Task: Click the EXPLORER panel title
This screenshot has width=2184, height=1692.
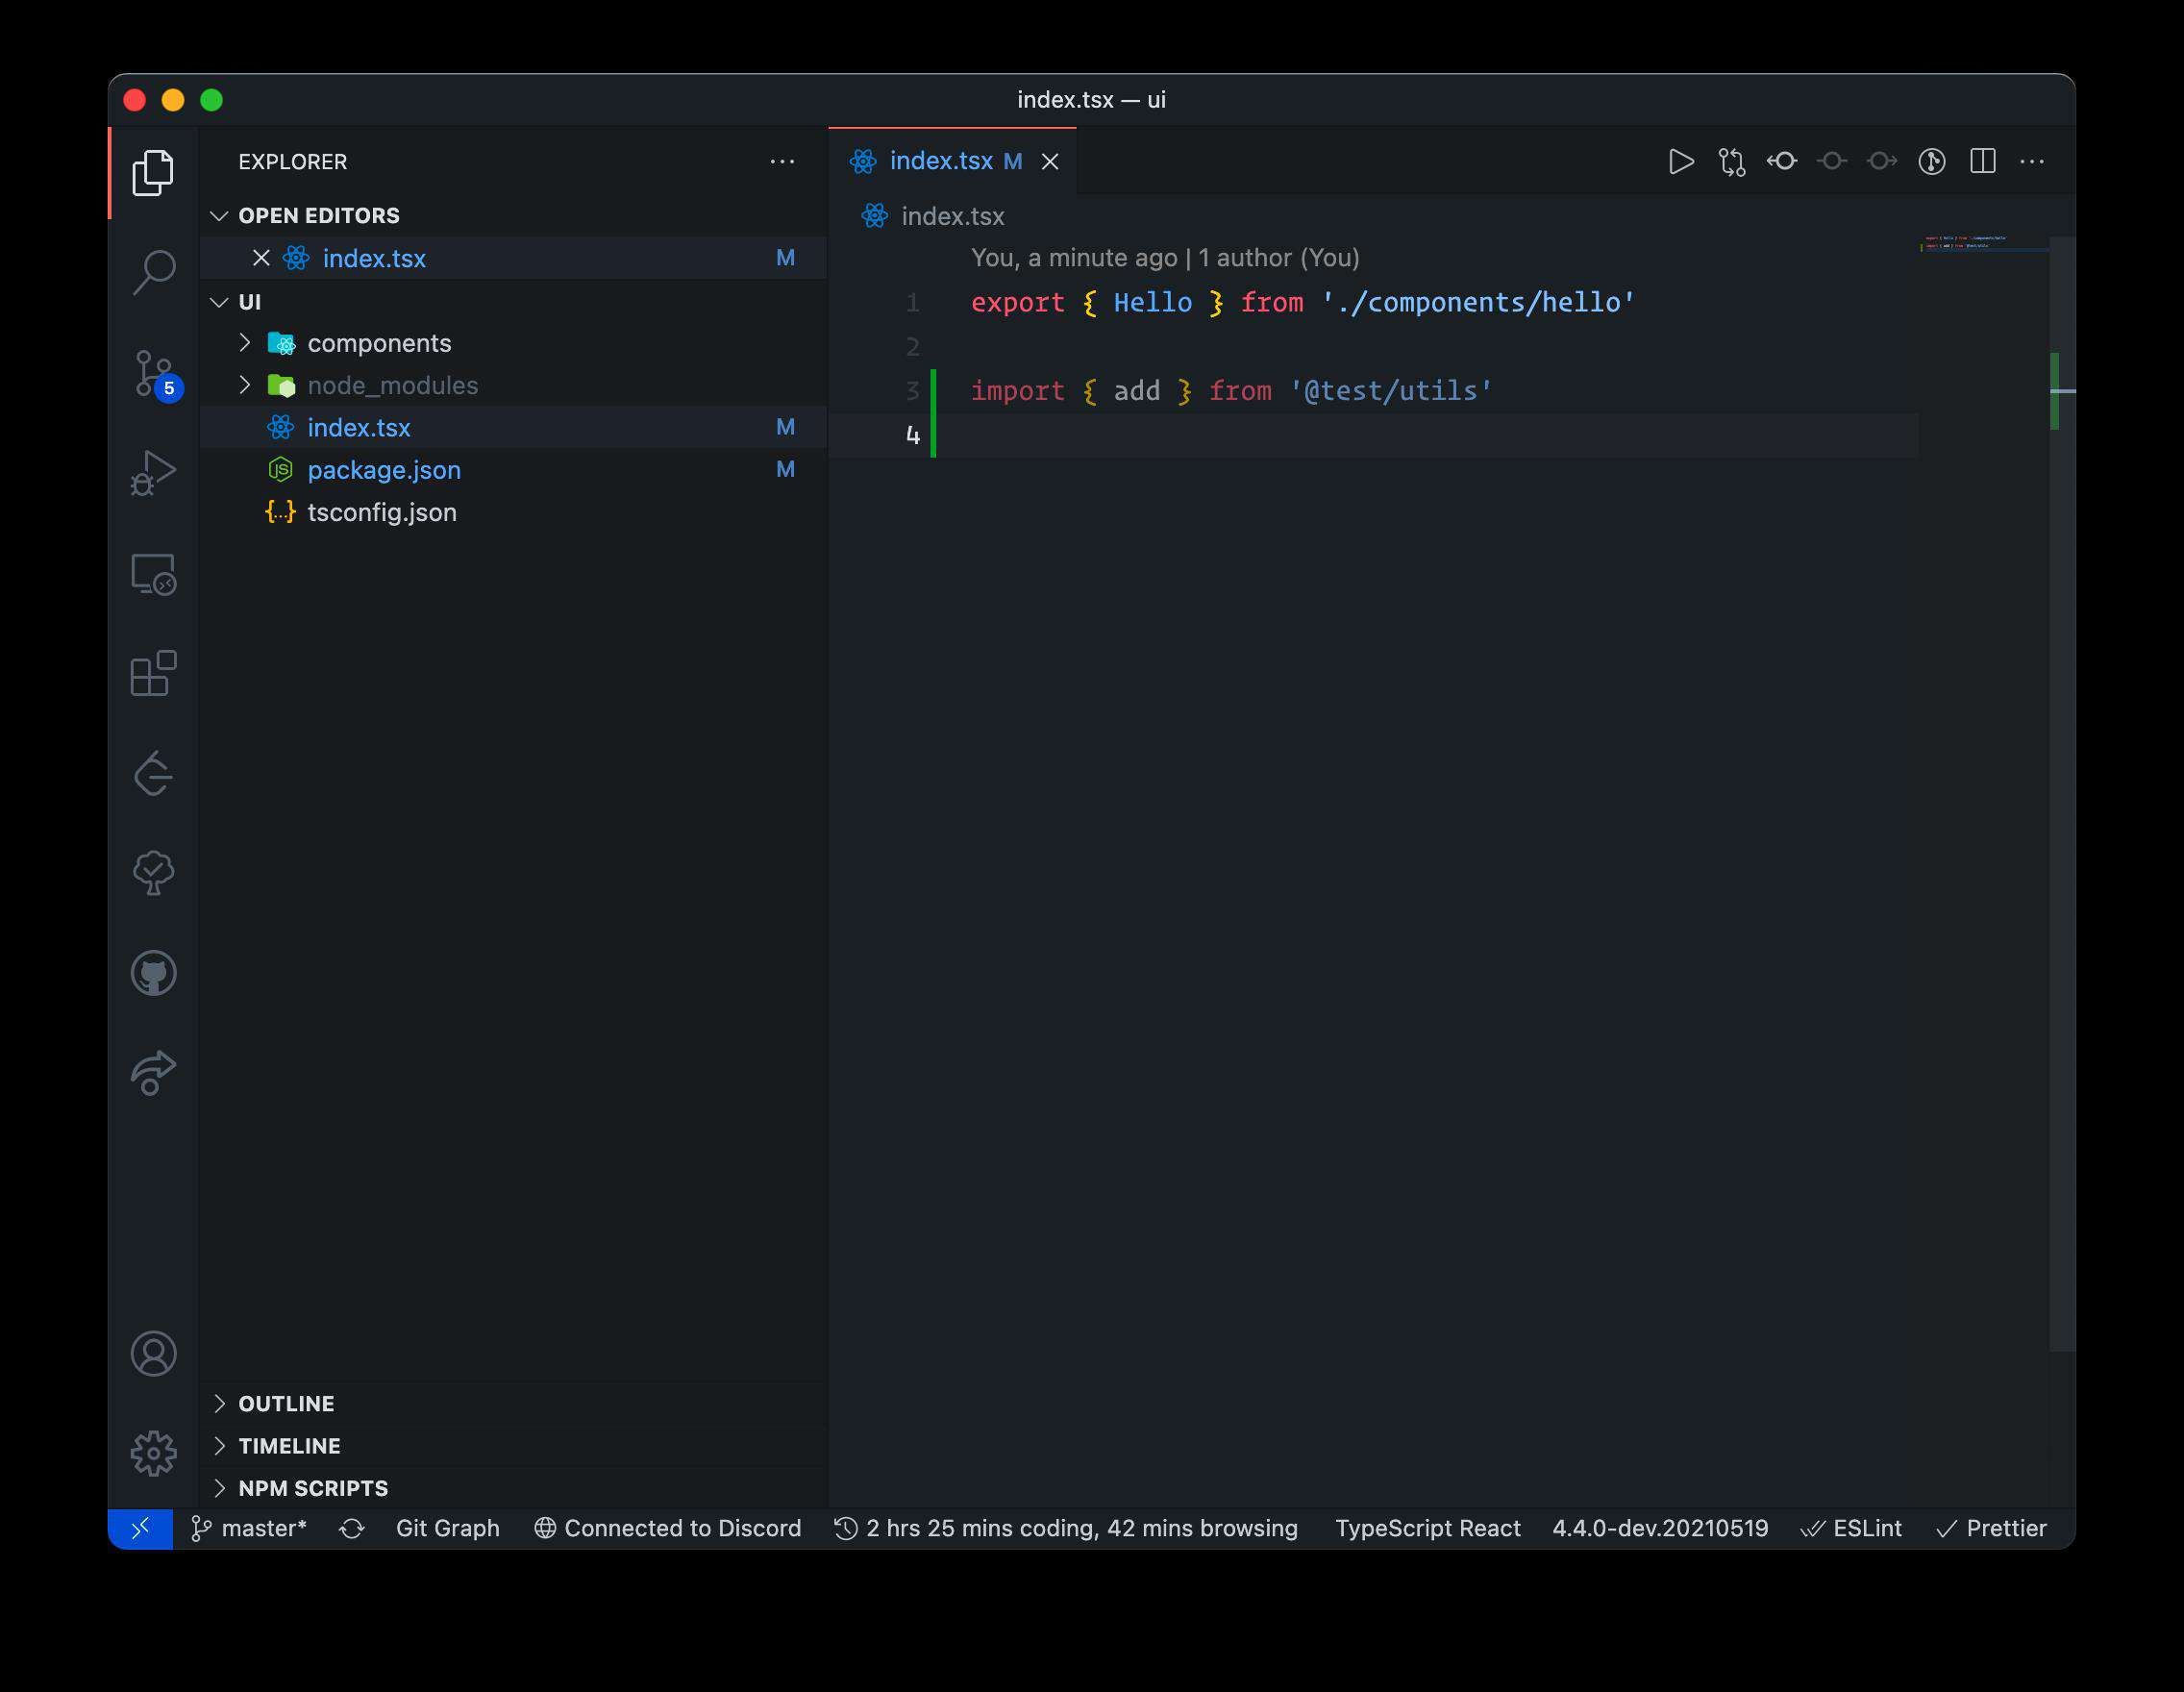Action: coord(292,162)
